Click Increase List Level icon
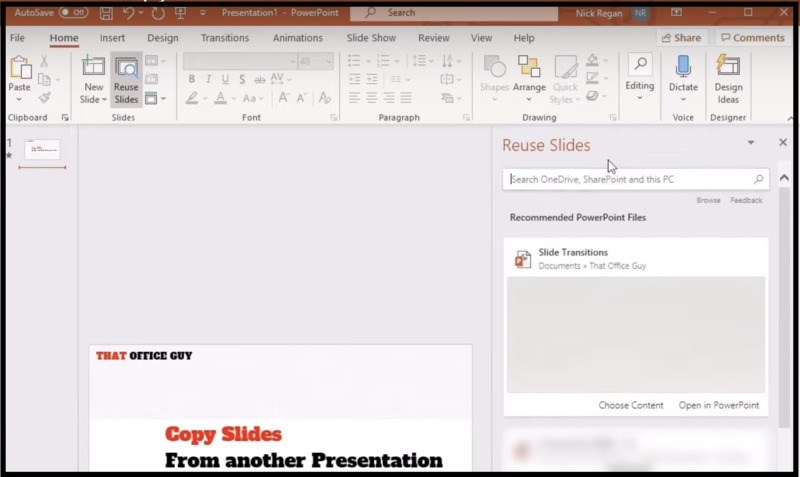The height and width of the screenshot is (477, 800). pos(372,79)
